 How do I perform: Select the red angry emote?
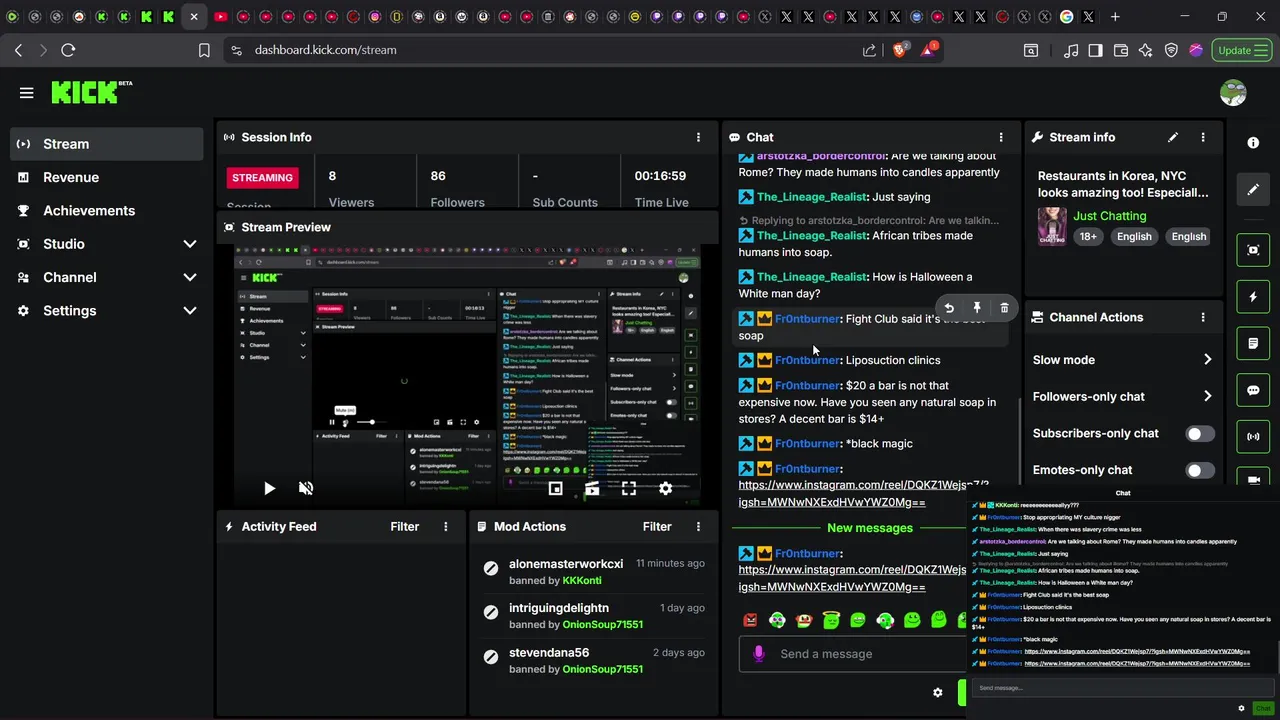point(750,620)
